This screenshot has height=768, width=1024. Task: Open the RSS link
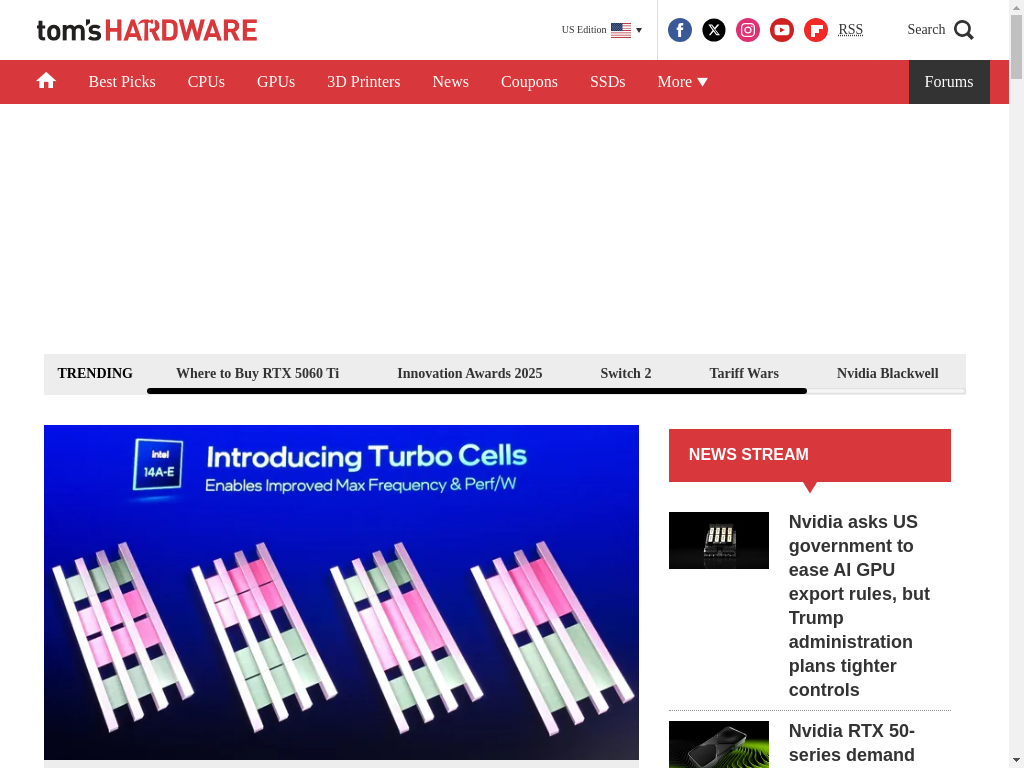coord(850,29)
